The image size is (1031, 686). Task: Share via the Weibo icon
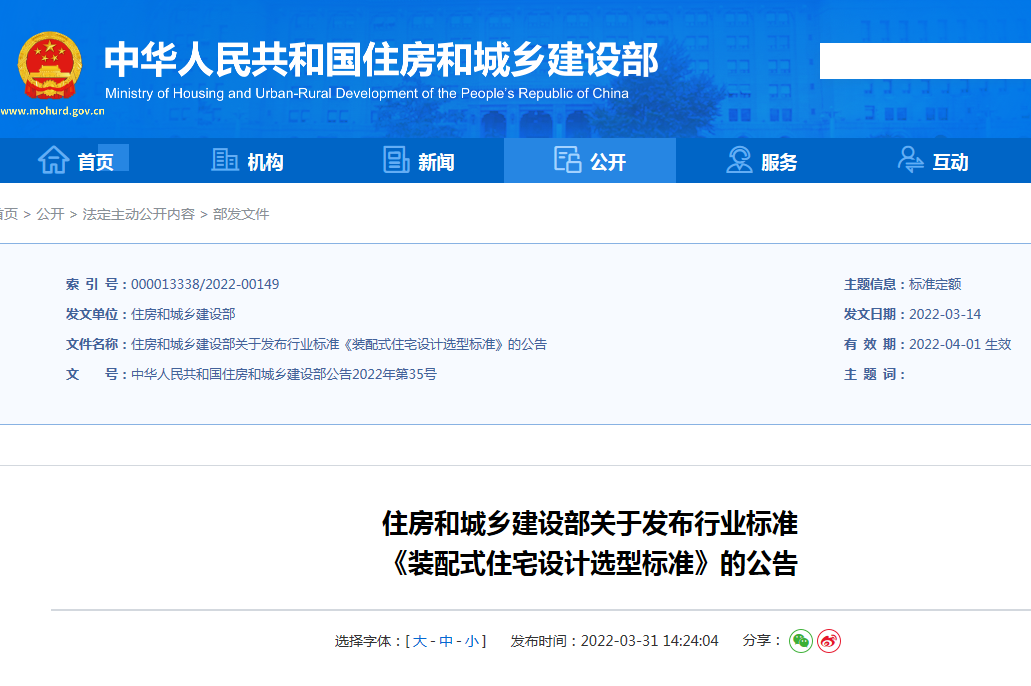pyautogui.click(x=829, y=641)
